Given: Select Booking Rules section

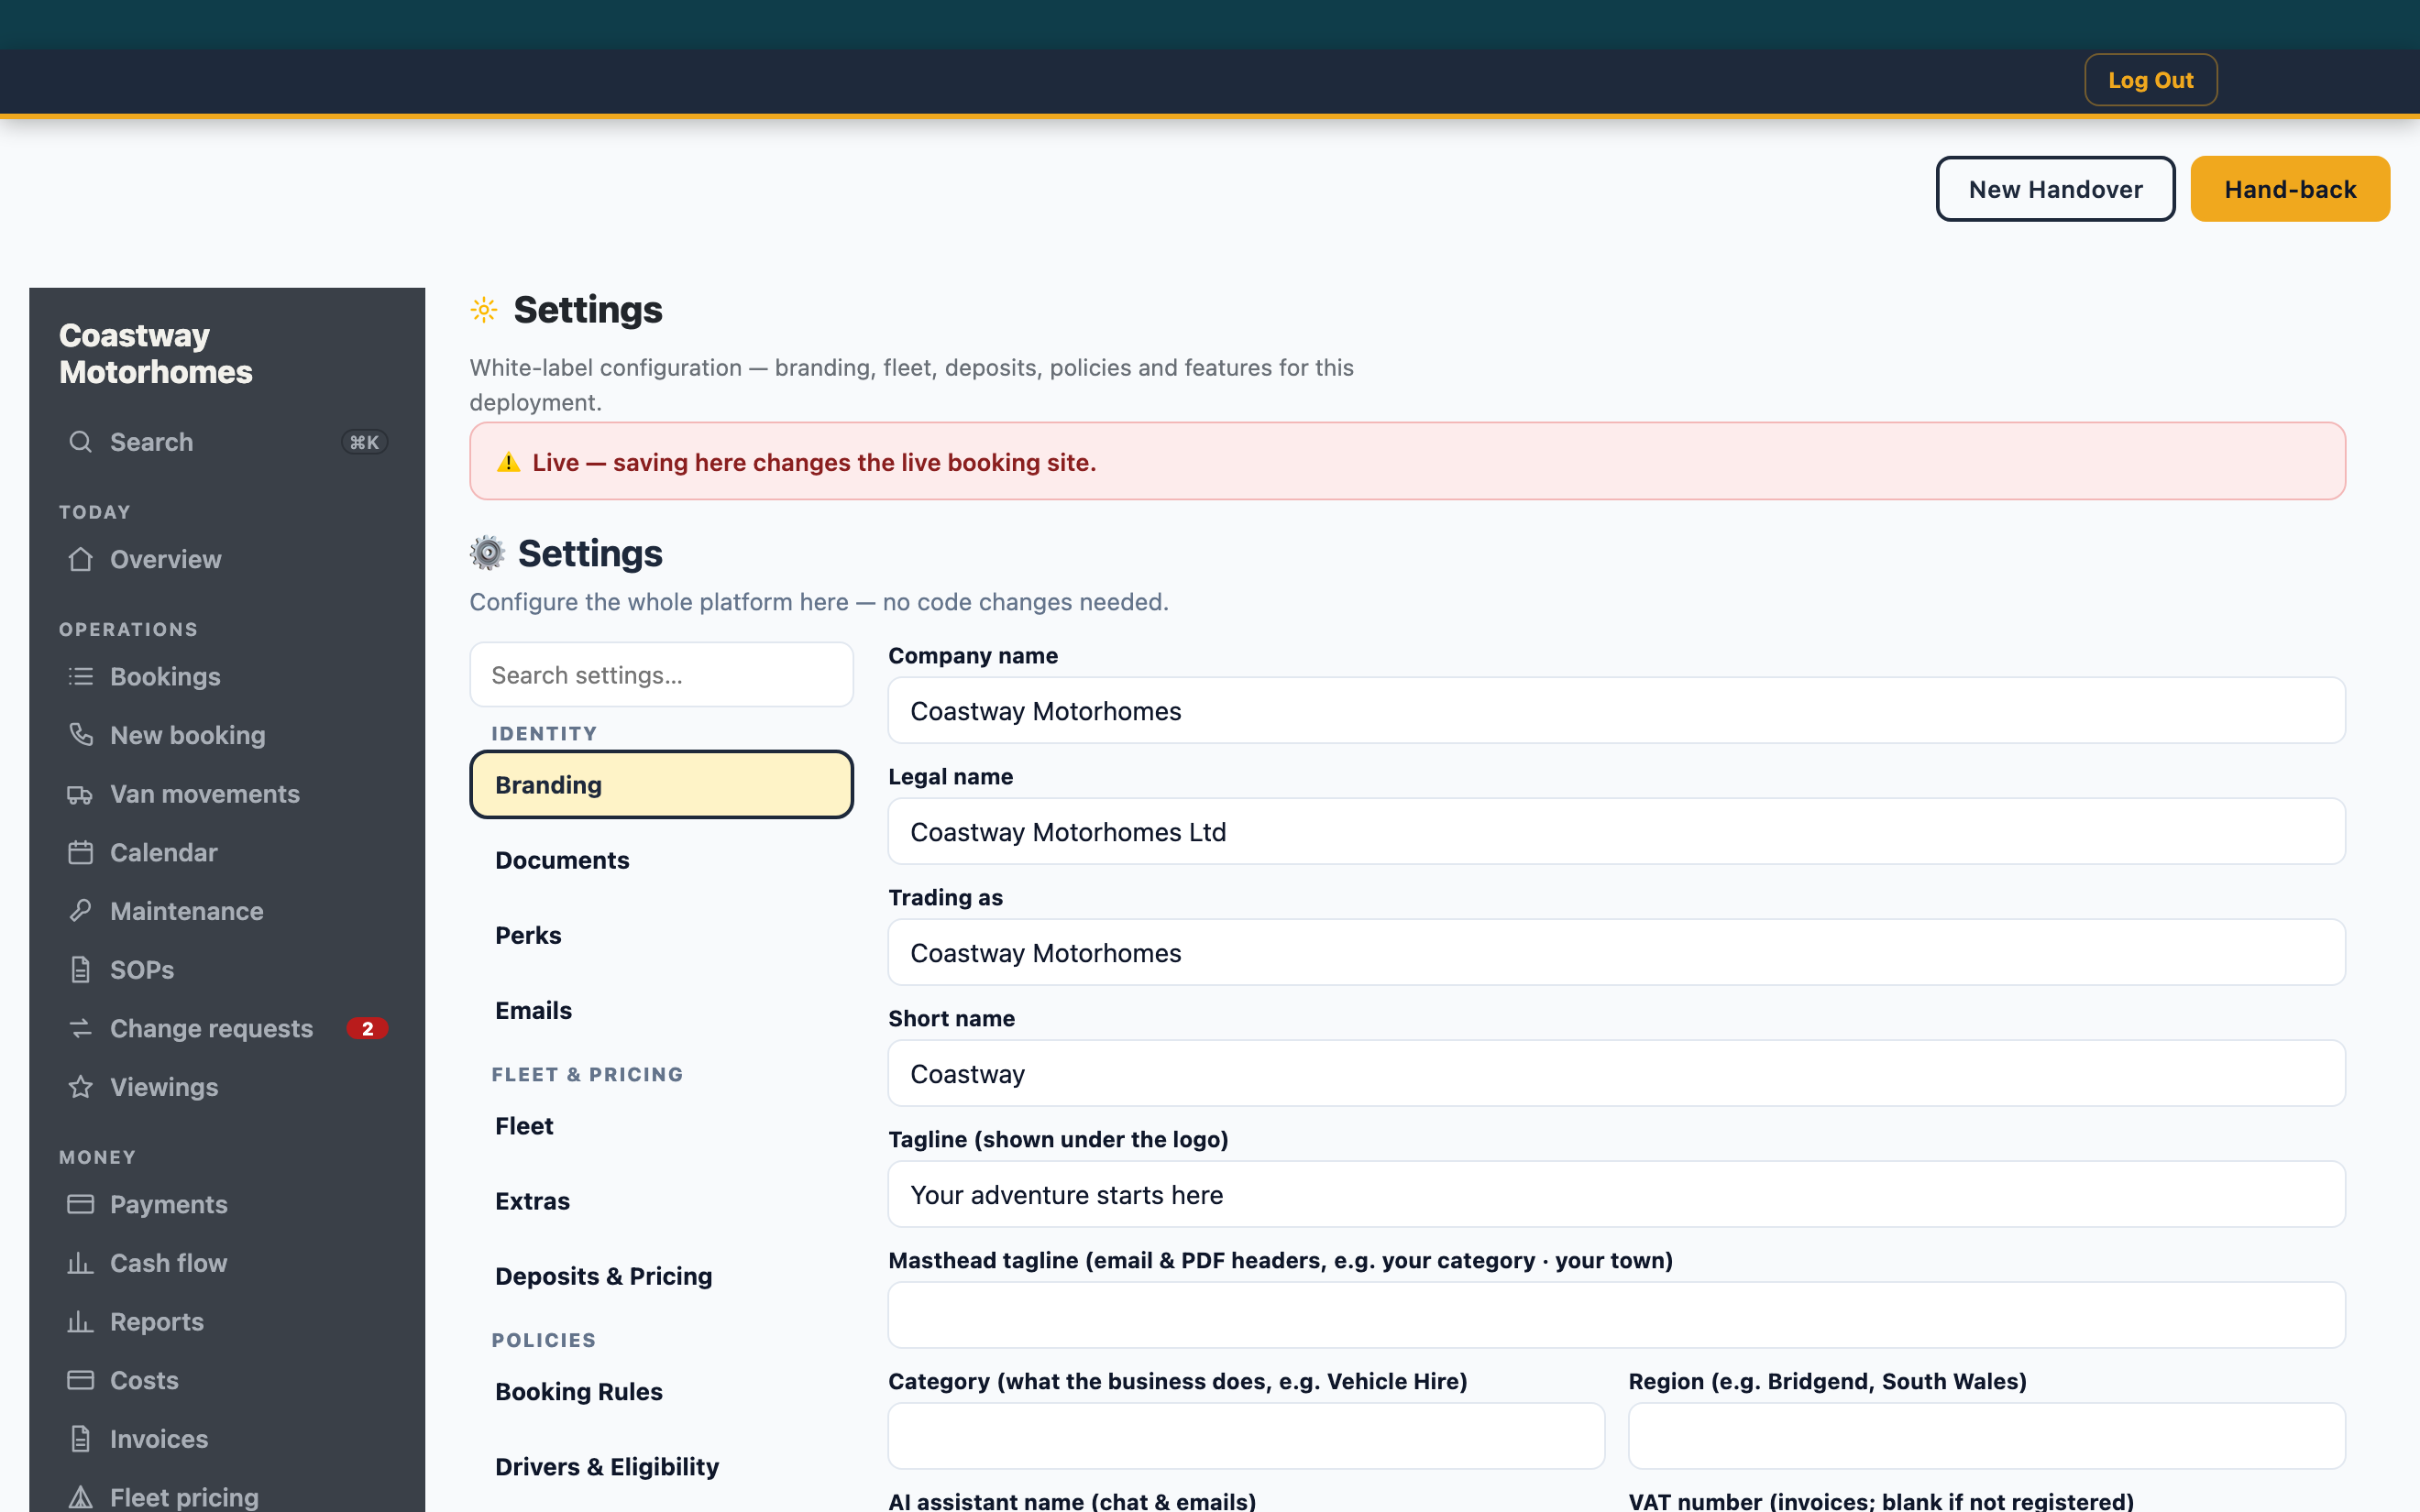Looking at the screenshot, I should pyautogui.click(x=661, y=1392).
